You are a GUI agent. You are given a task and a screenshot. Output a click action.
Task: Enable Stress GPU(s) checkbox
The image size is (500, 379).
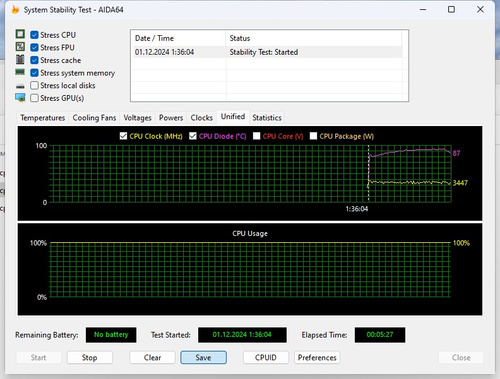(x=34, y=98)
